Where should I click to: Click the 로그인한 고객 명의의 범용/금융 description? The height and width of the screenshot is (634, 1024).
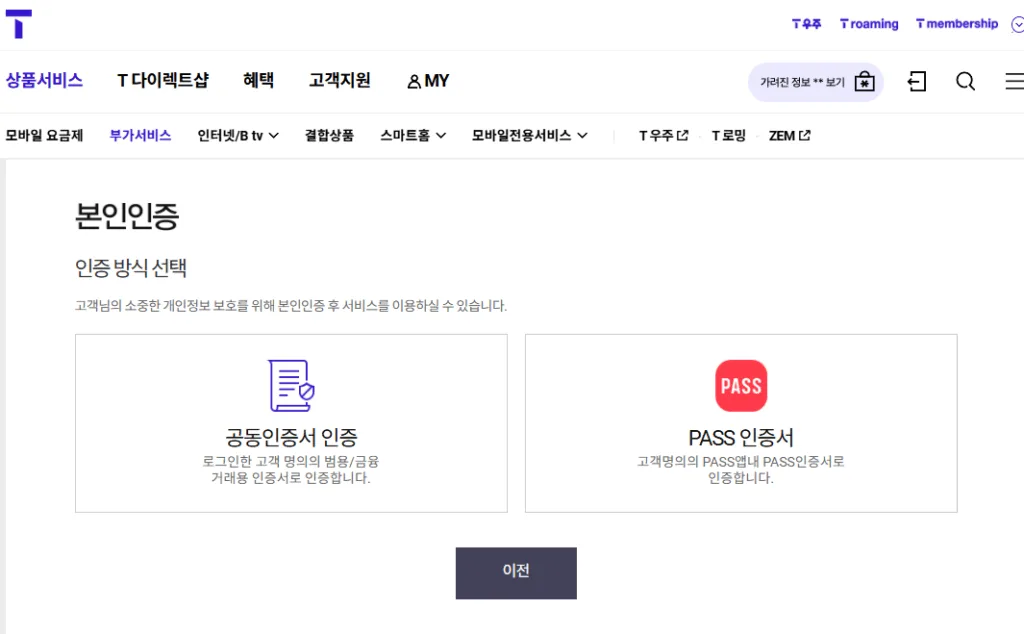coord(291,469)
